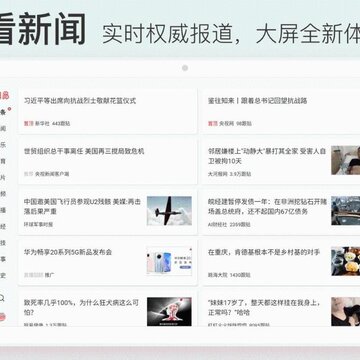
Task: Click the 央视新闻客户端 source label
Action: [x=52, y=174]
